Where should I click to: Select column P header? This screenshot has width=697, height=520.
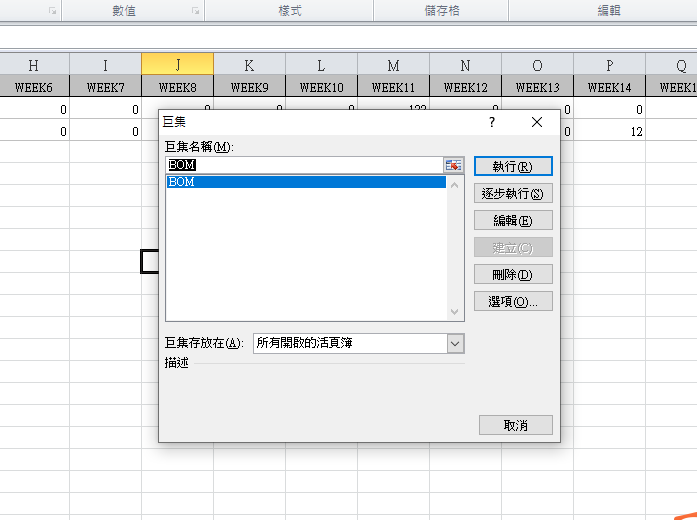pos(609,65)
